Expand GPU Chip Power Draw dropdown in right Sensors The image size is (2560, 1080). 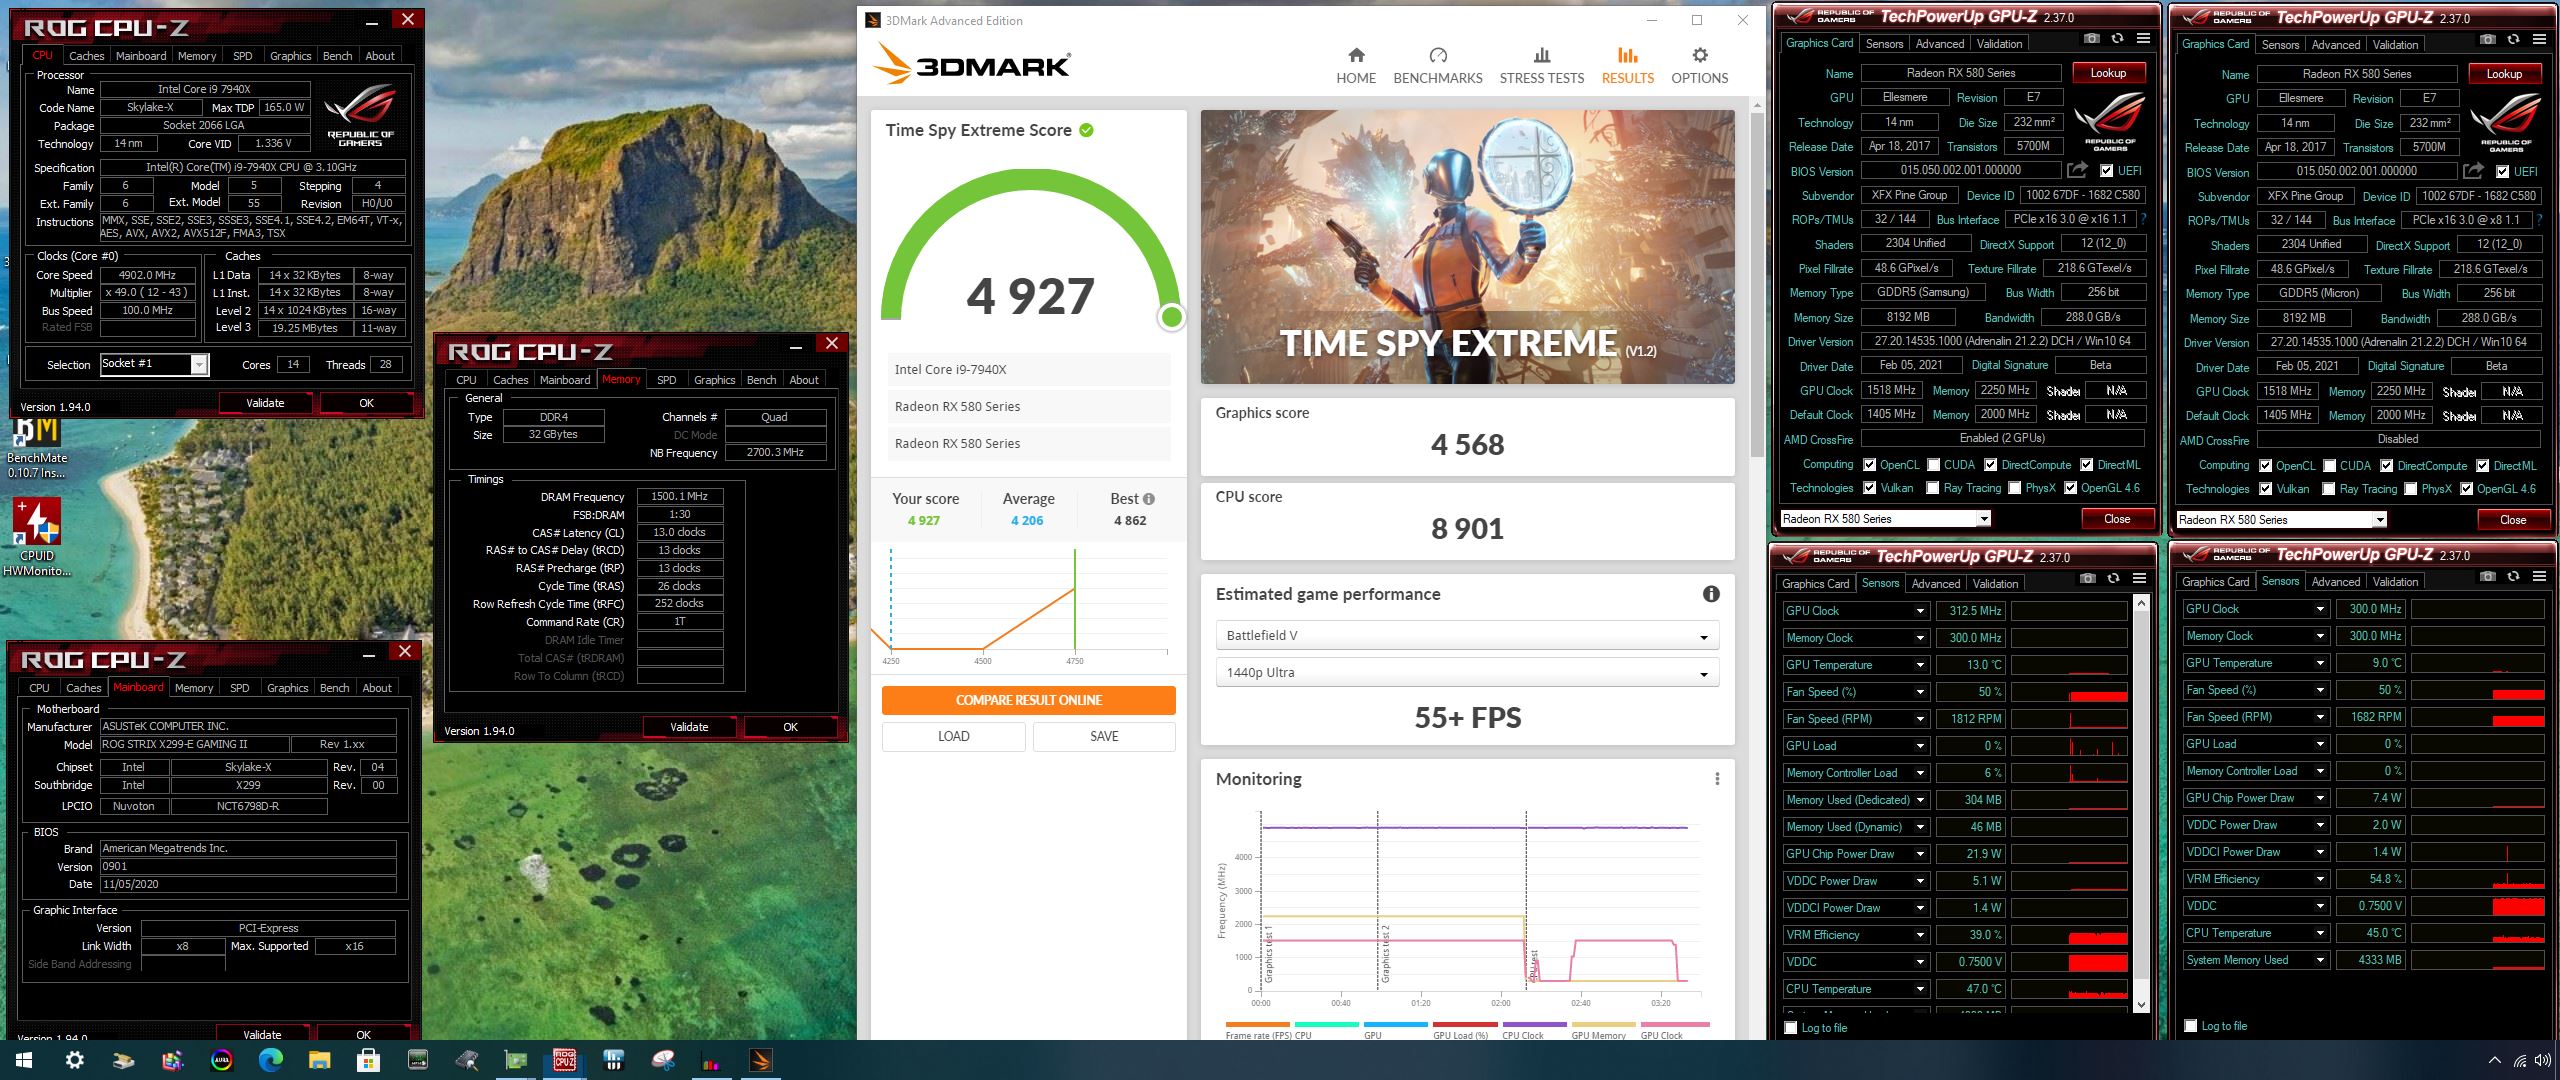[x=2320, y=799]
